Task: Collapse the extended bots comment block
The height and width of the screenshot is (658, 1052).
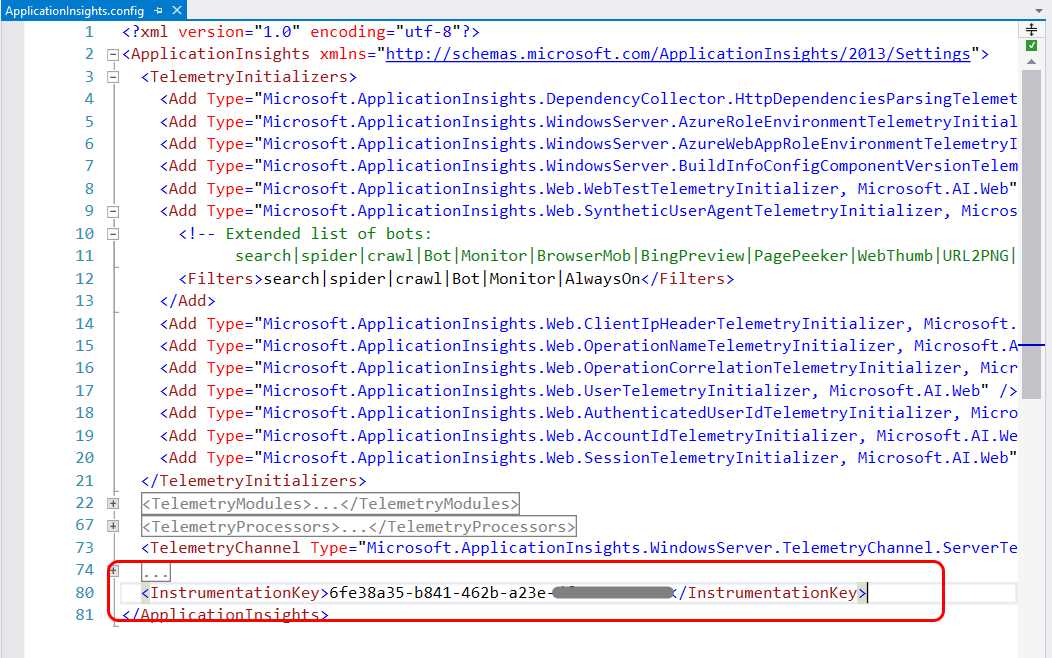Action: coord(113,233)
